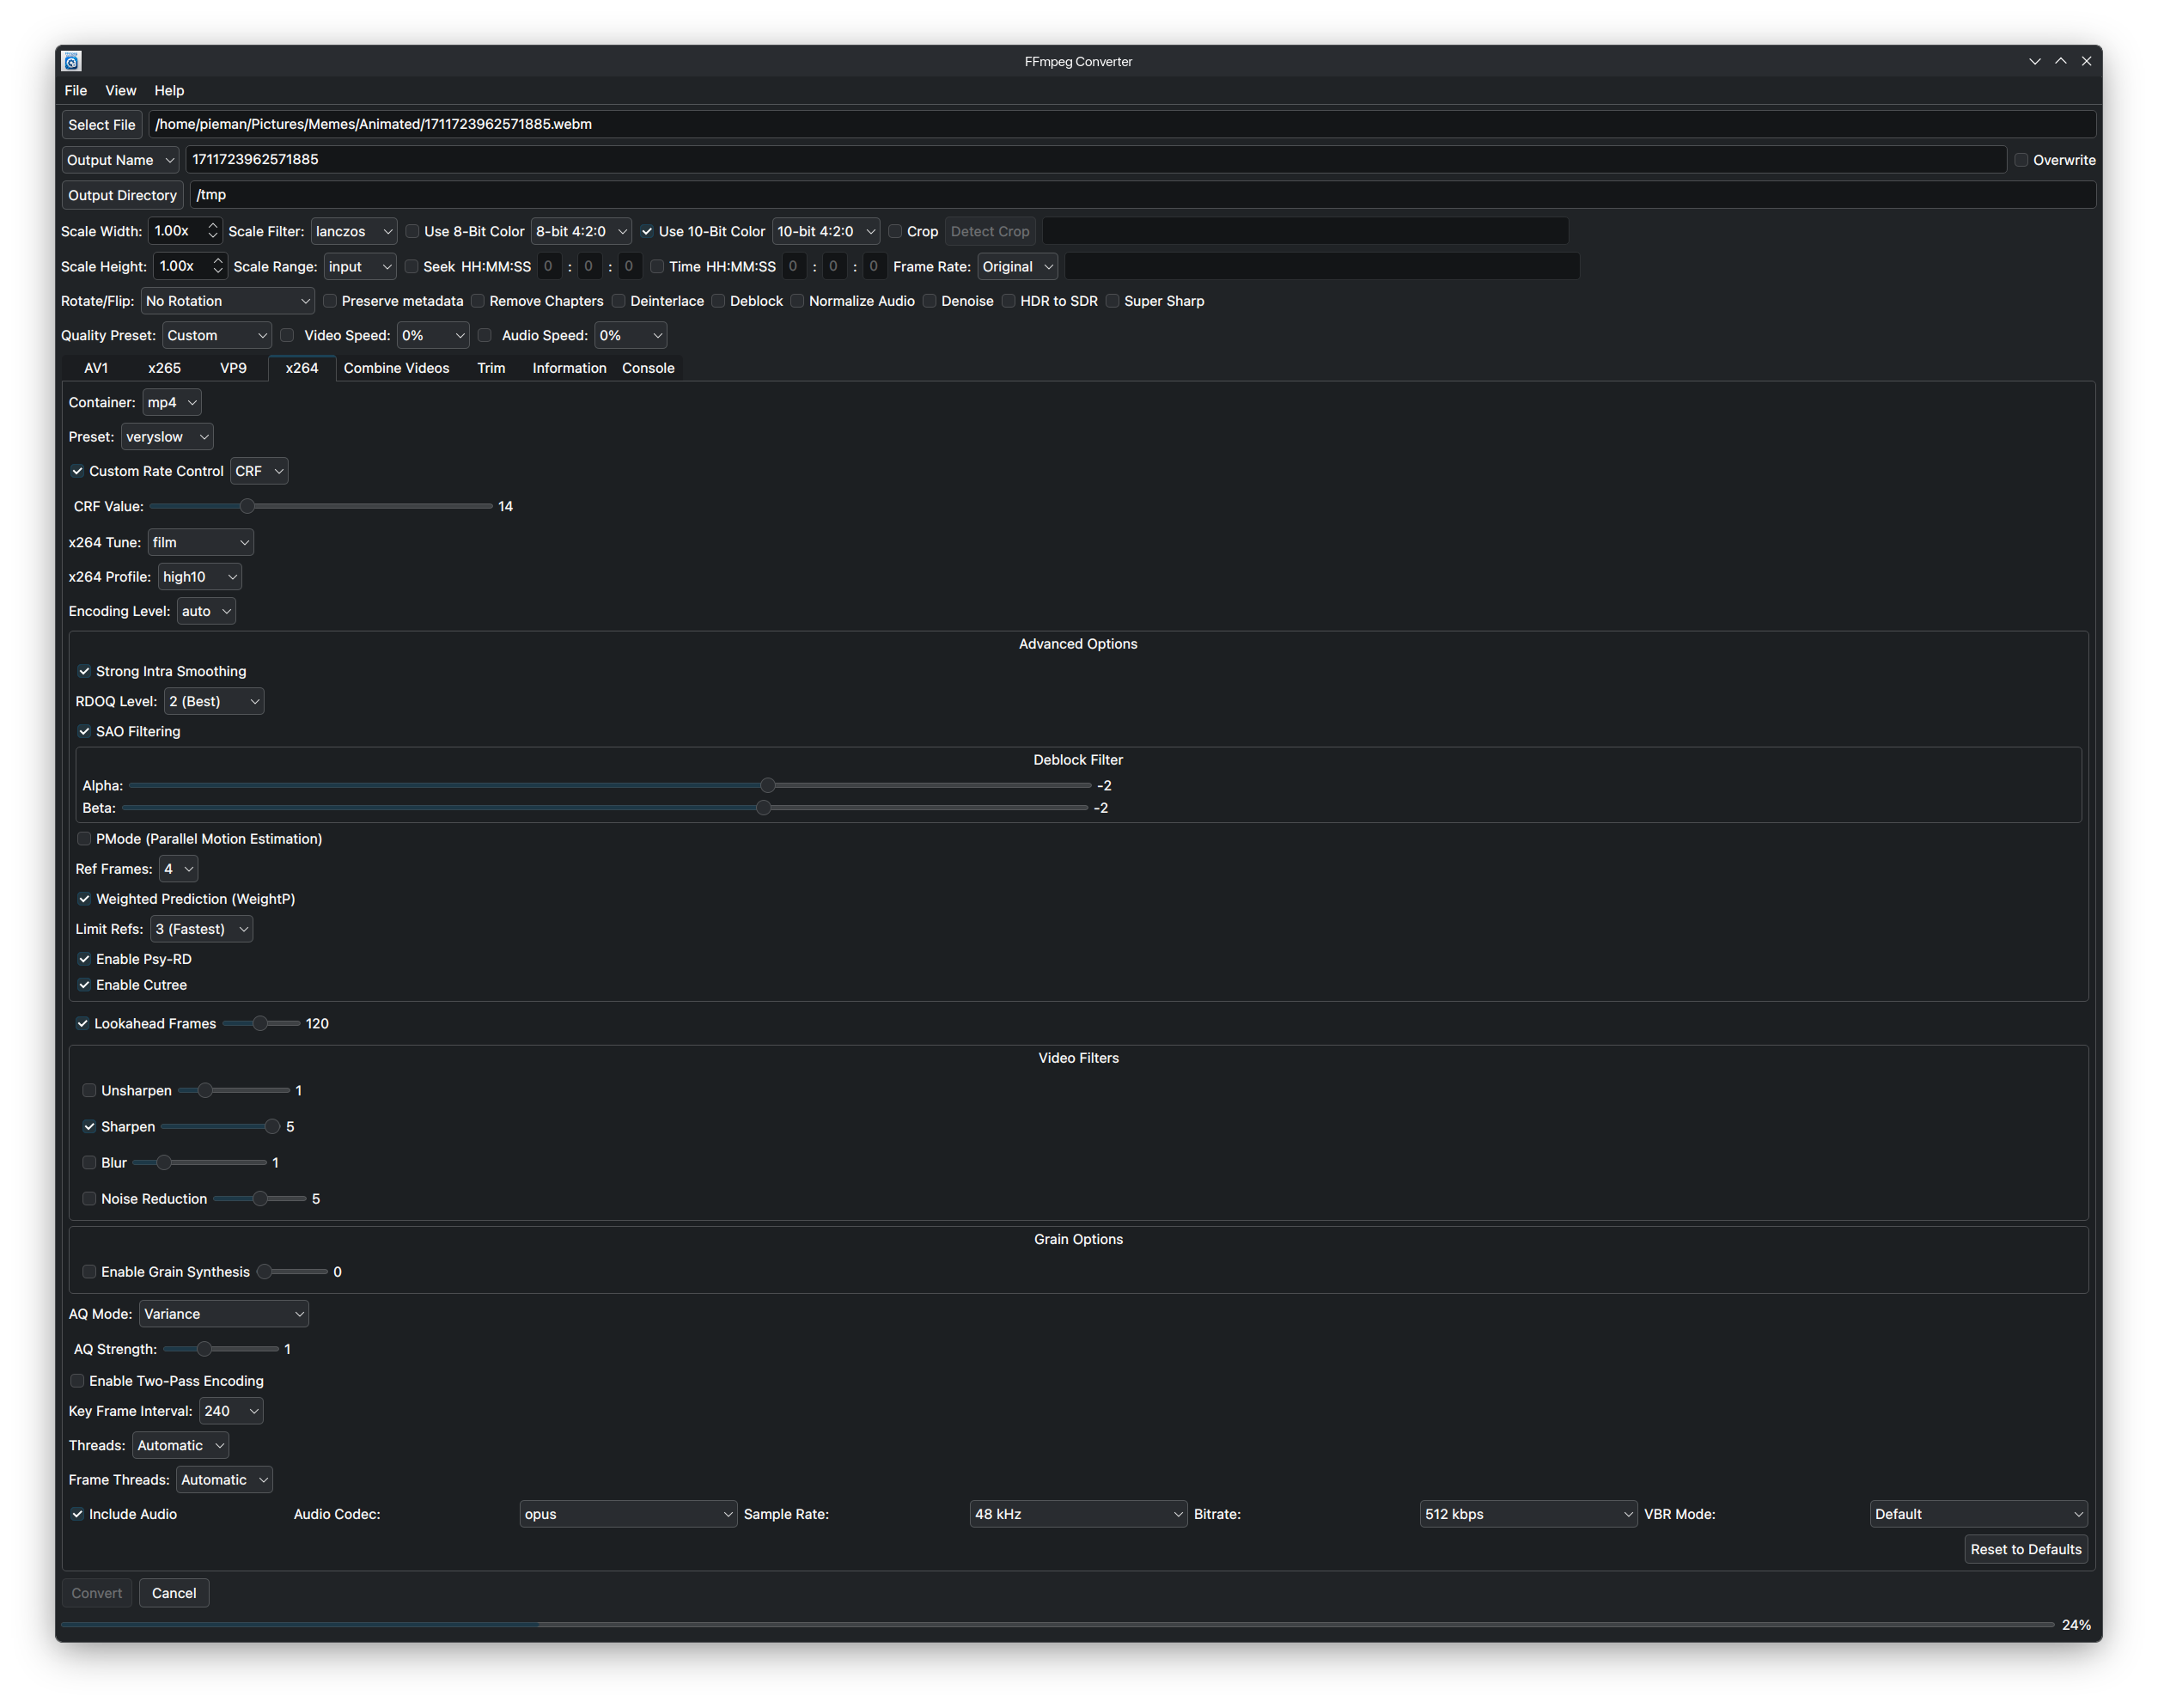Open the Console tab
Viewport: 2158px width, 1708px height.
point(648,368)
